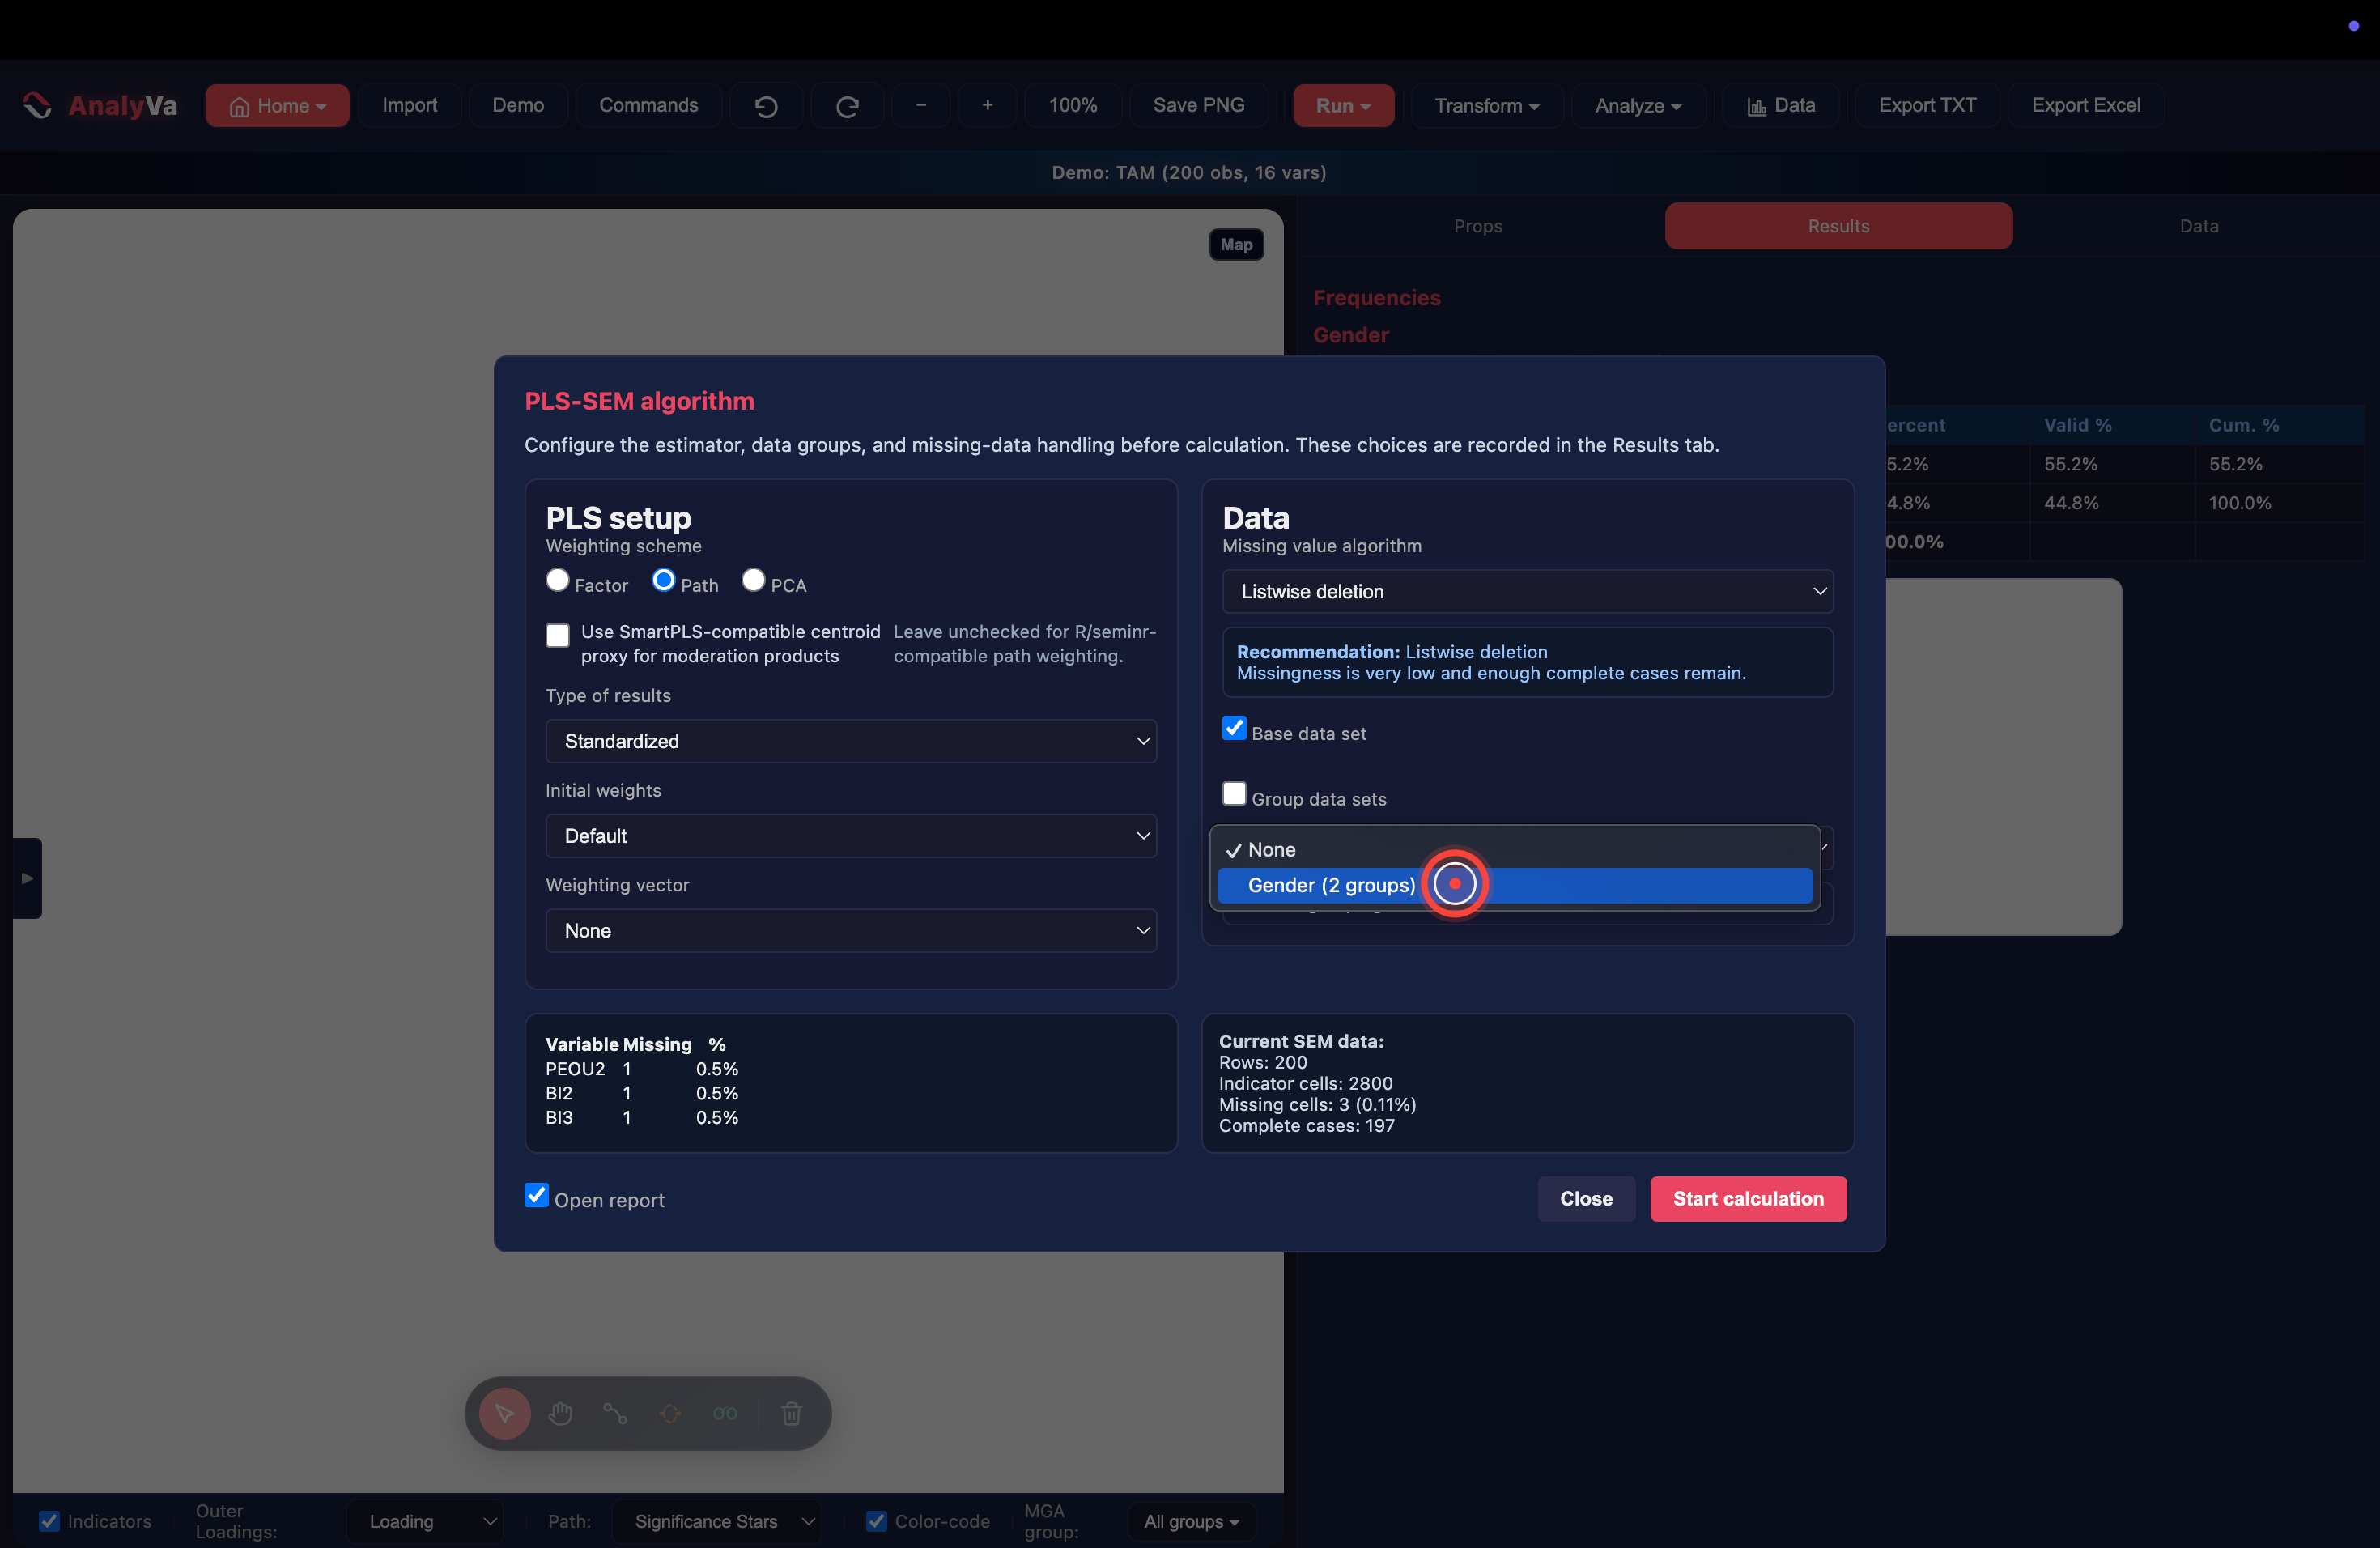Open the Data chart toolbar button
Image resolution: width=2380 pixels, height=1548 pixels.
pos(1781,105)
